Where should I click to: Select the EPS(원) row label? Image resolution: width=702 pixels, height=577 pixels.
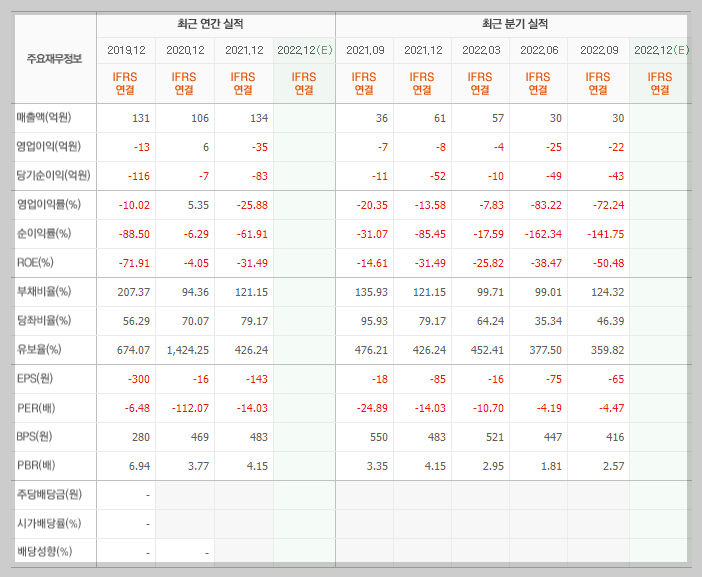click(35, 378)
